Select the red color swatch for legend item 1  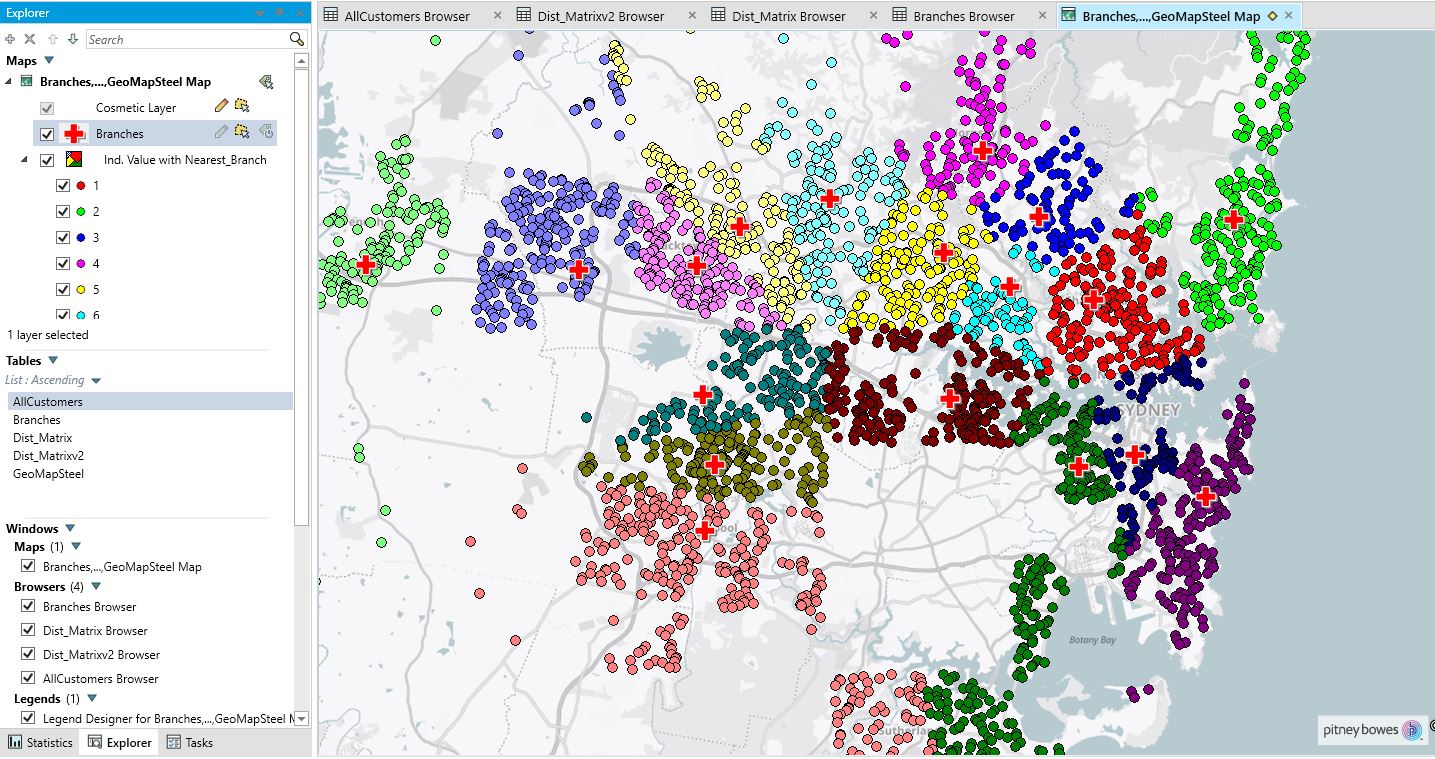coord(82,185)
